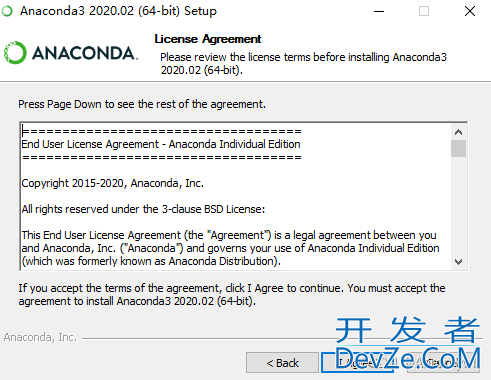Close the Anaconda3 Setup window
The width and height of the screenshot is (491, 380).
tap(470, 11)
